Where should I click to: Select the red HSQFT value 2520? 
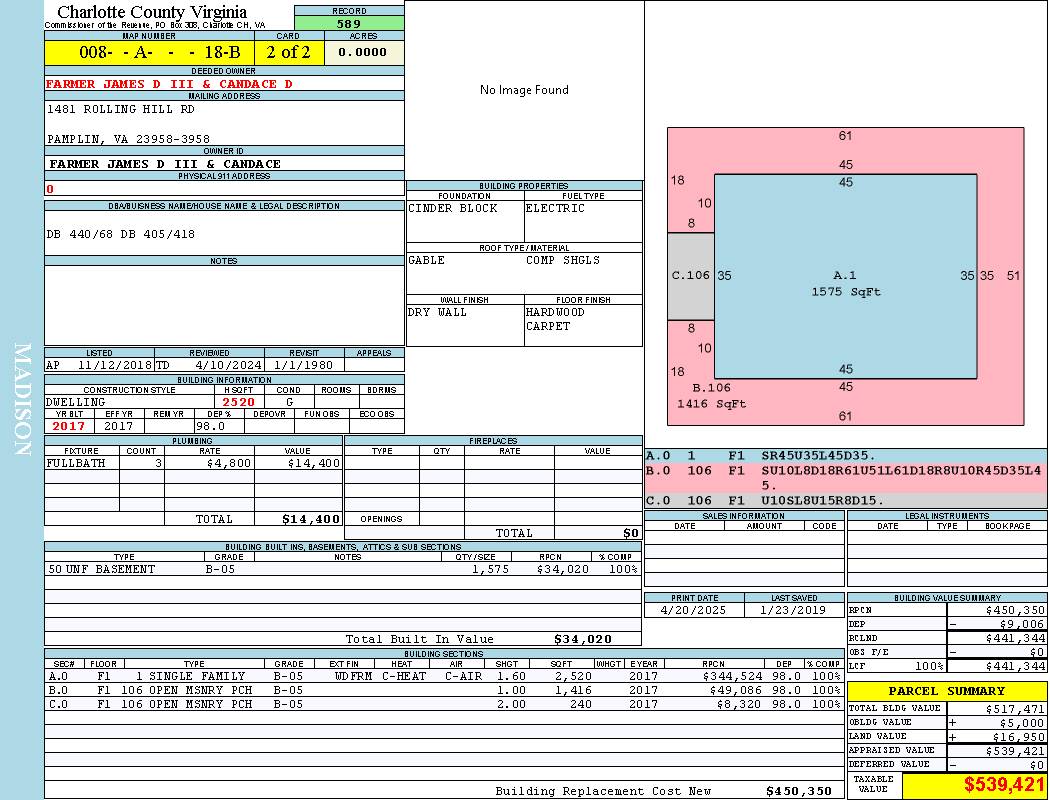tap(238, 402)
